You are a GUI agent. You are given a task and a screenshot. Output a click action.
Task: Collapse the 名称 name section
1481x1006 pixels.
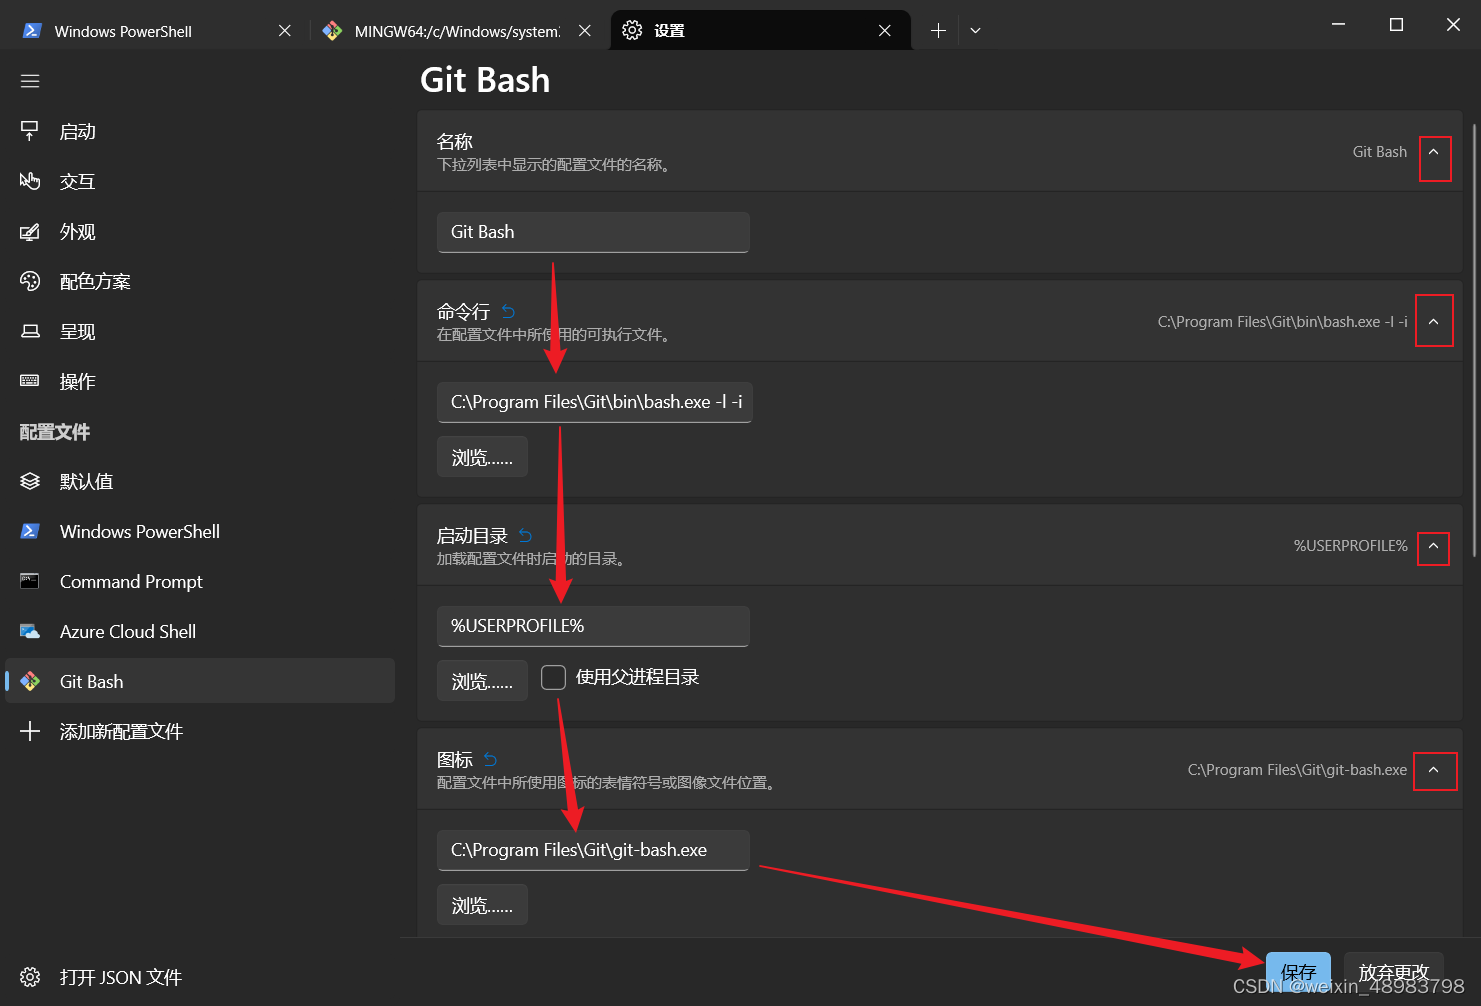1433,152
